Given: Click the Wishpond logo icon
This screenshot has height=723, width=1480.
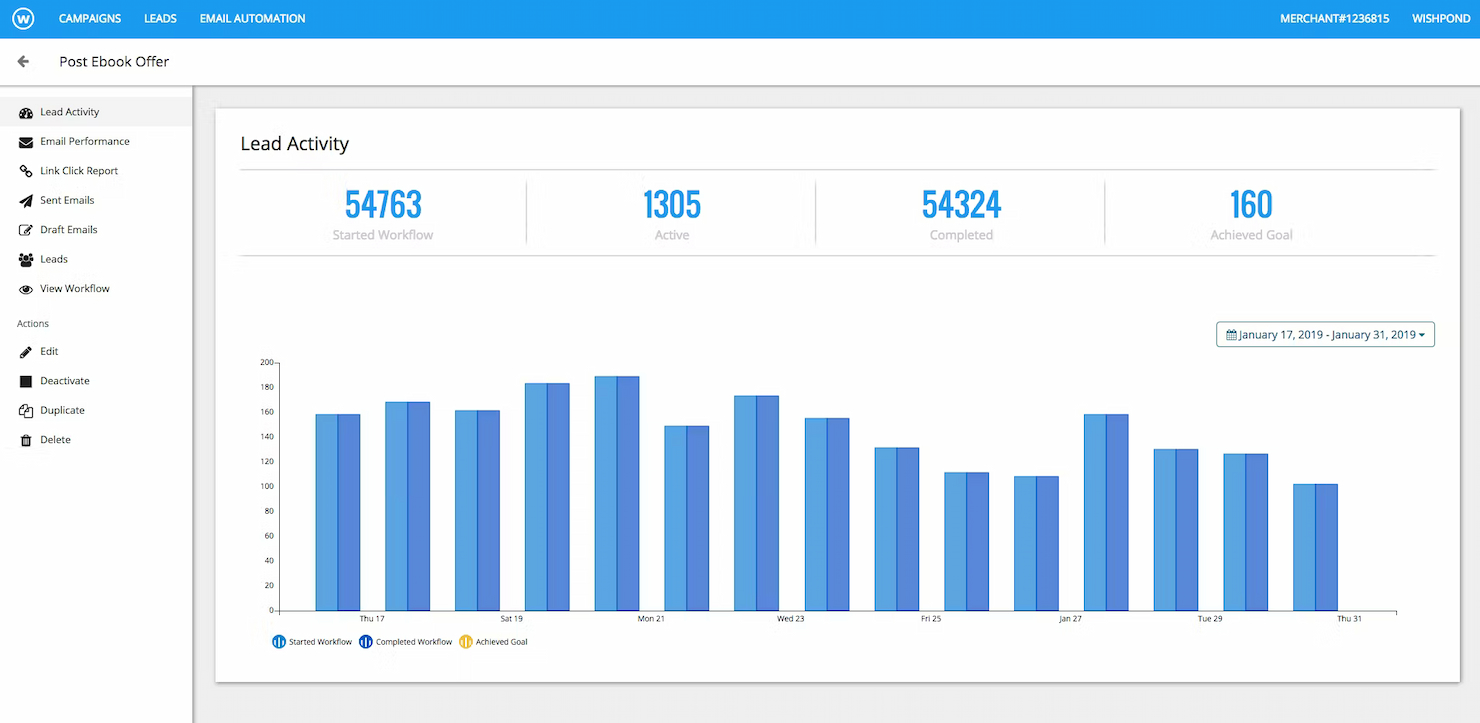Looking at the screenshot, I should [22, 18].
